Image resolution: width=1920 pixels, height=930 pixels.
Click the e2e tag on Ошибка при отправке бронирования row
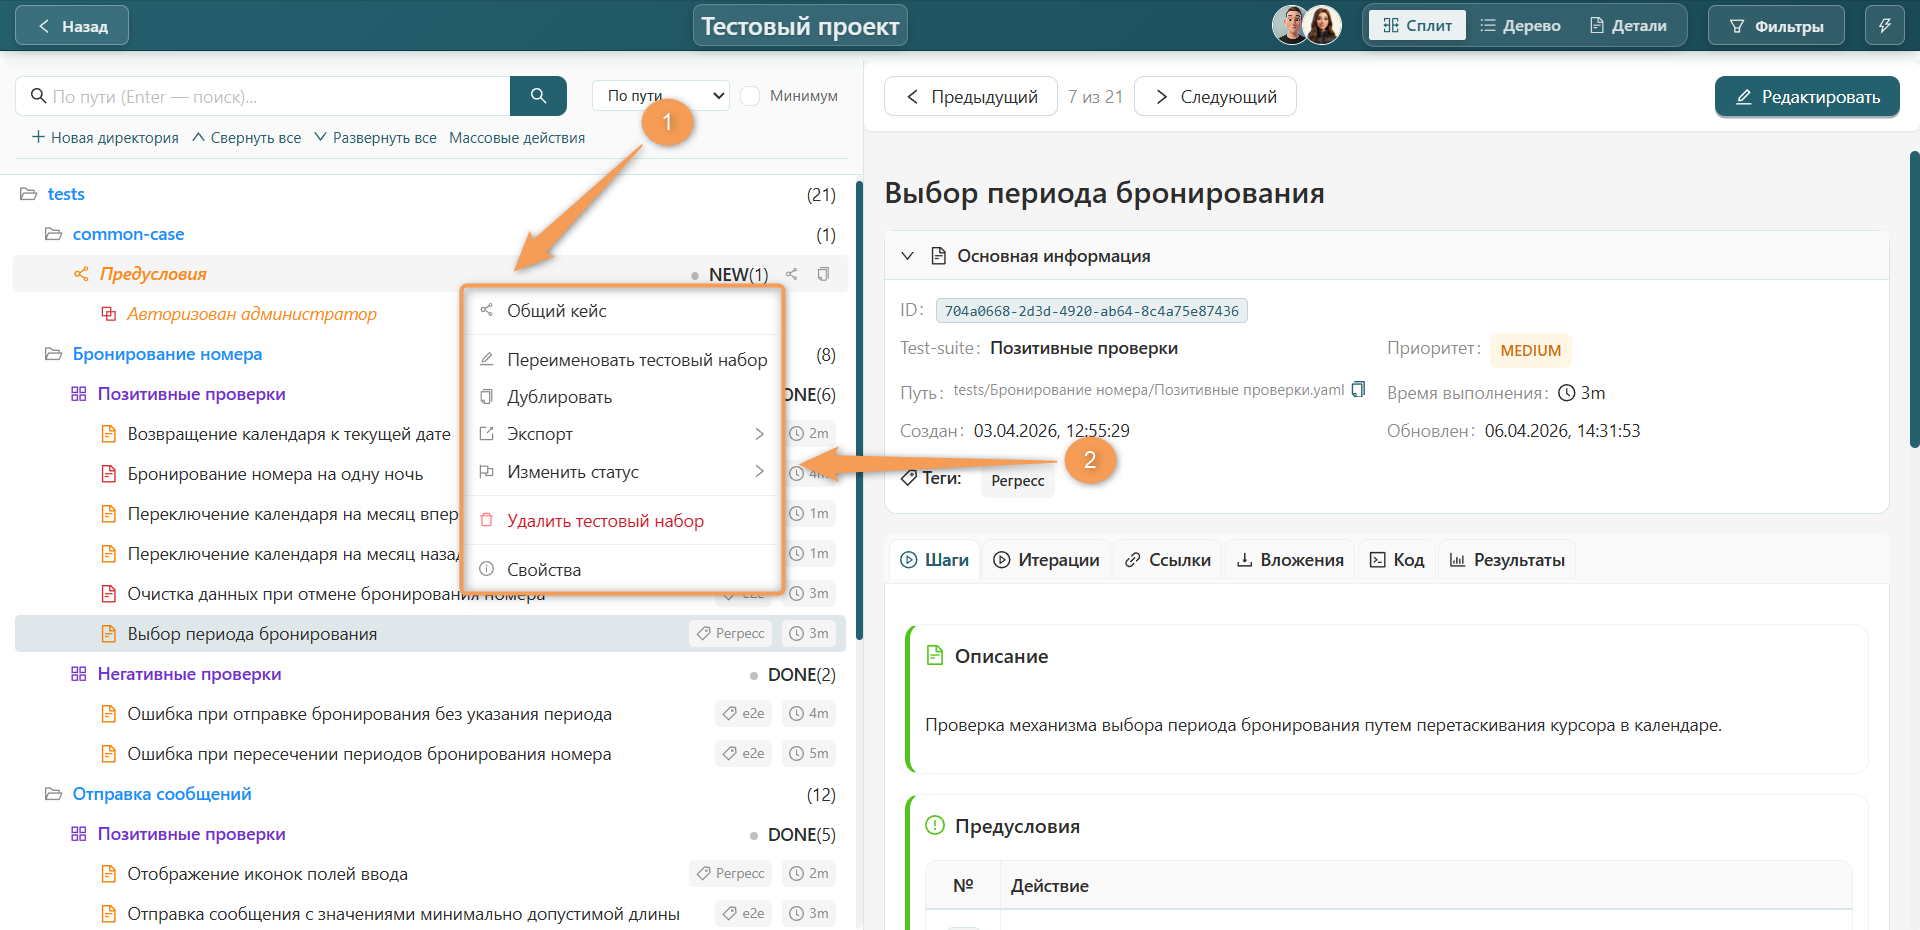coord(744,713)
